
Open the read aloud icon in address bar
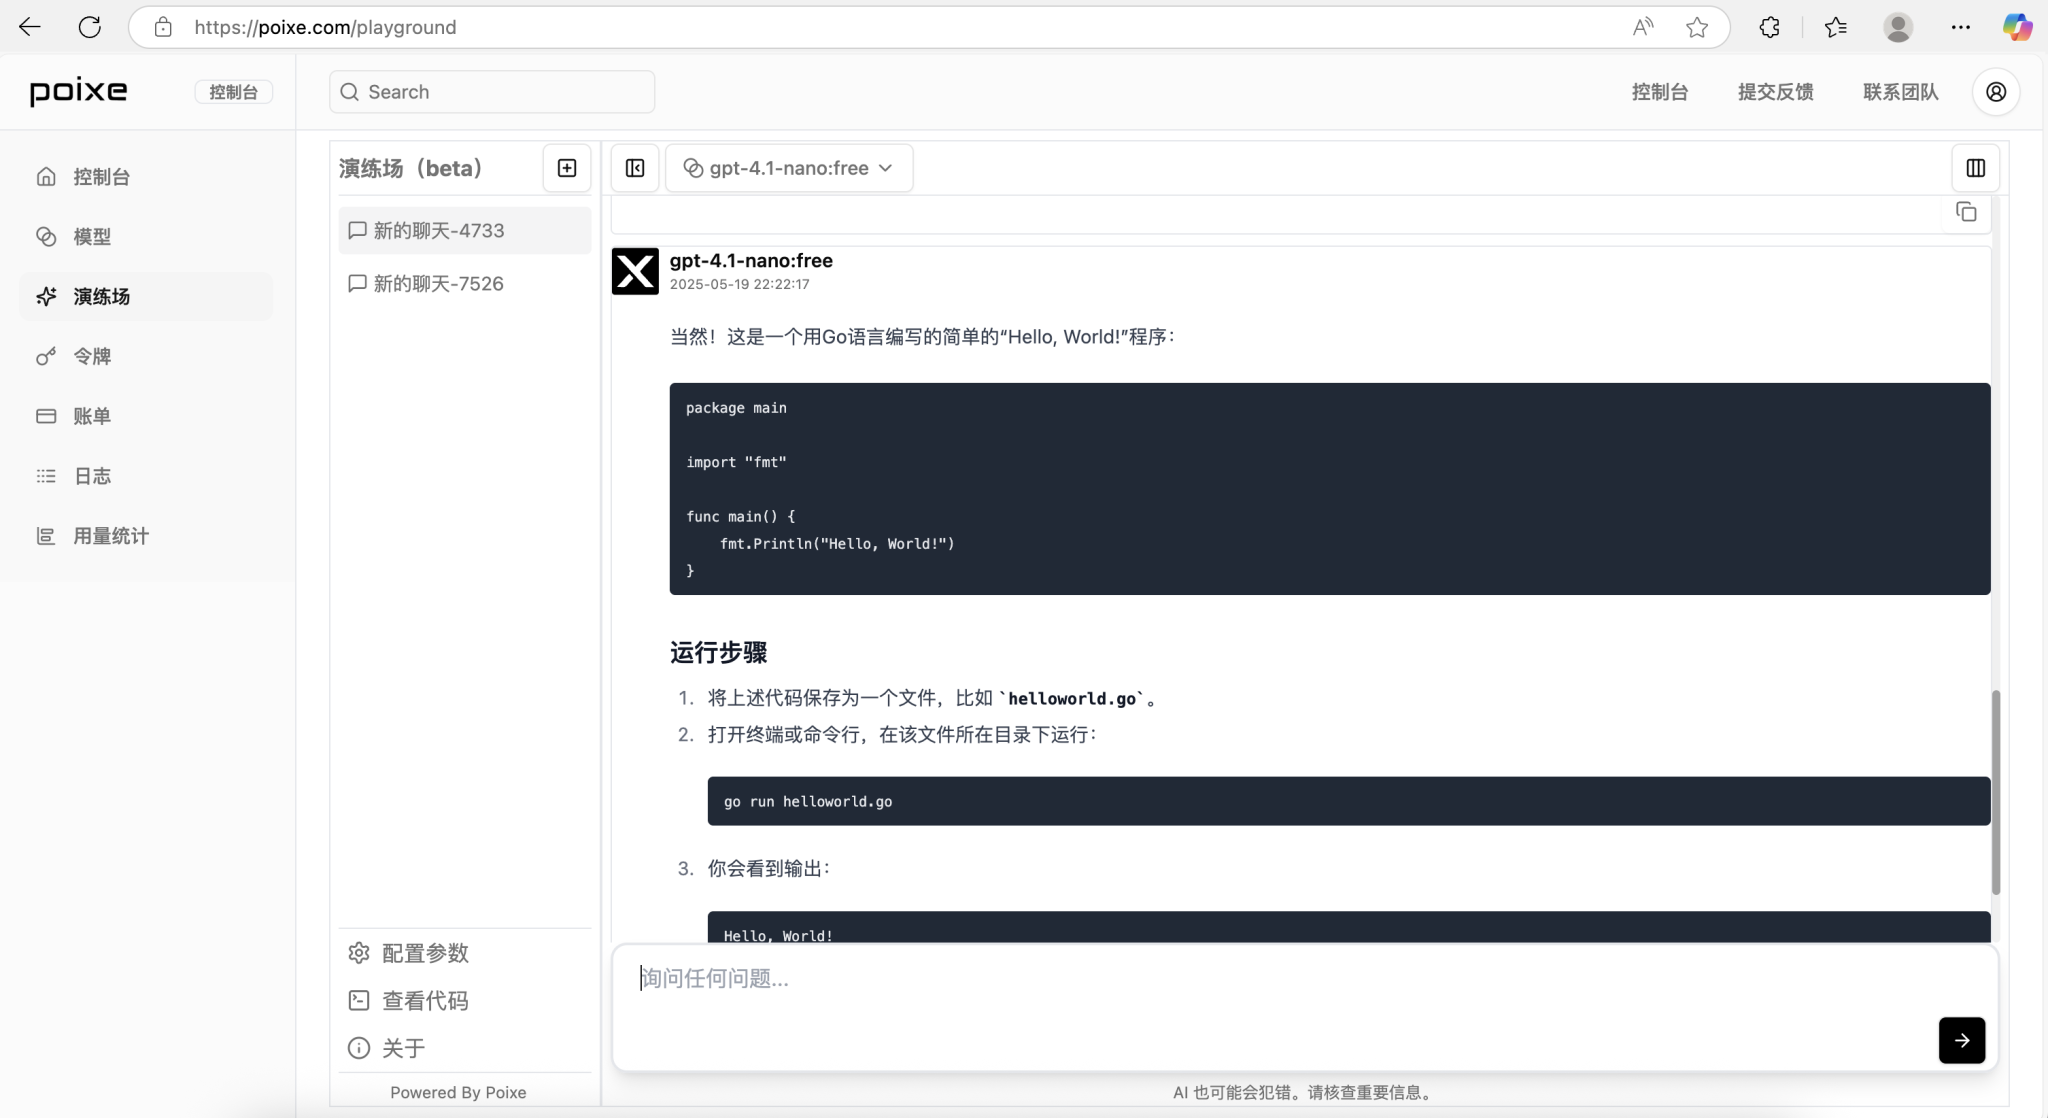click(1642, 27)
